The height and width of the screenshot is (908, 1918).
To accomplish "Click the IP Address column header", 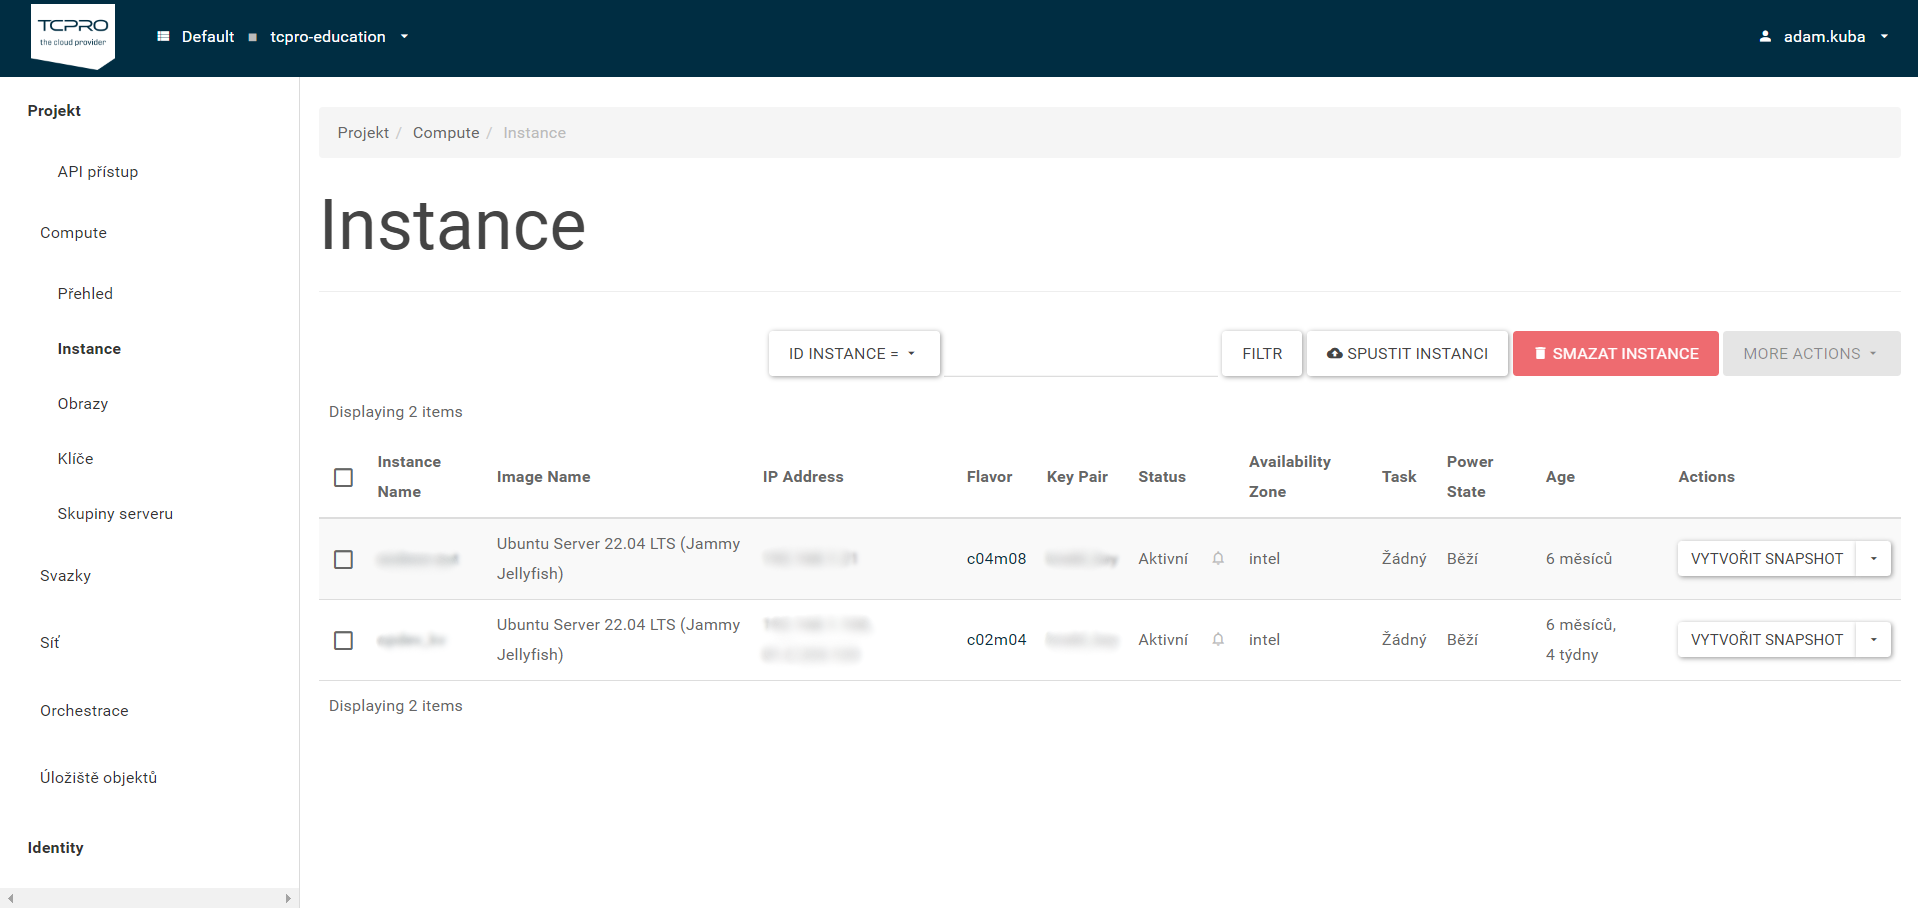I will [803, 477].
